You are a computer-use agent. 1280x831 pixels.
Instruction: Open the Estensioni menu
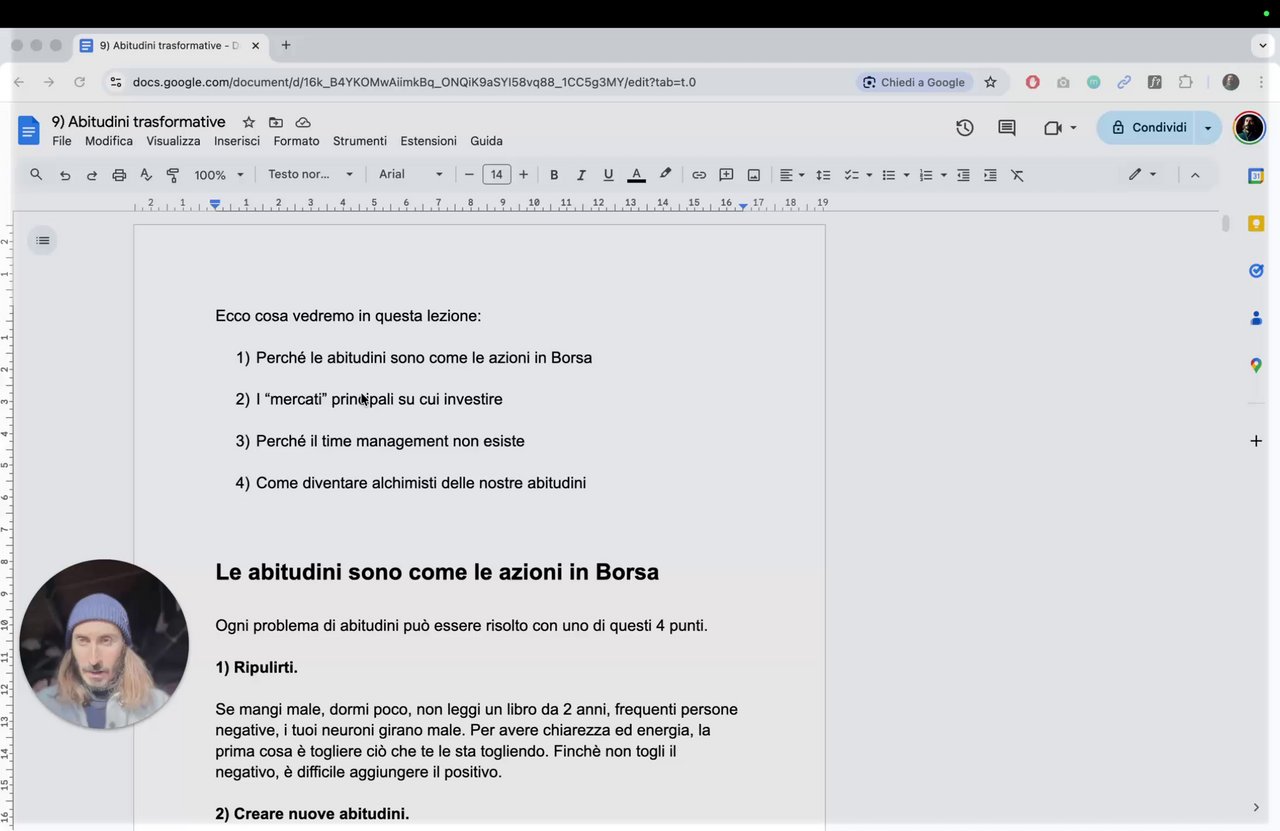[x=428, y=141]
